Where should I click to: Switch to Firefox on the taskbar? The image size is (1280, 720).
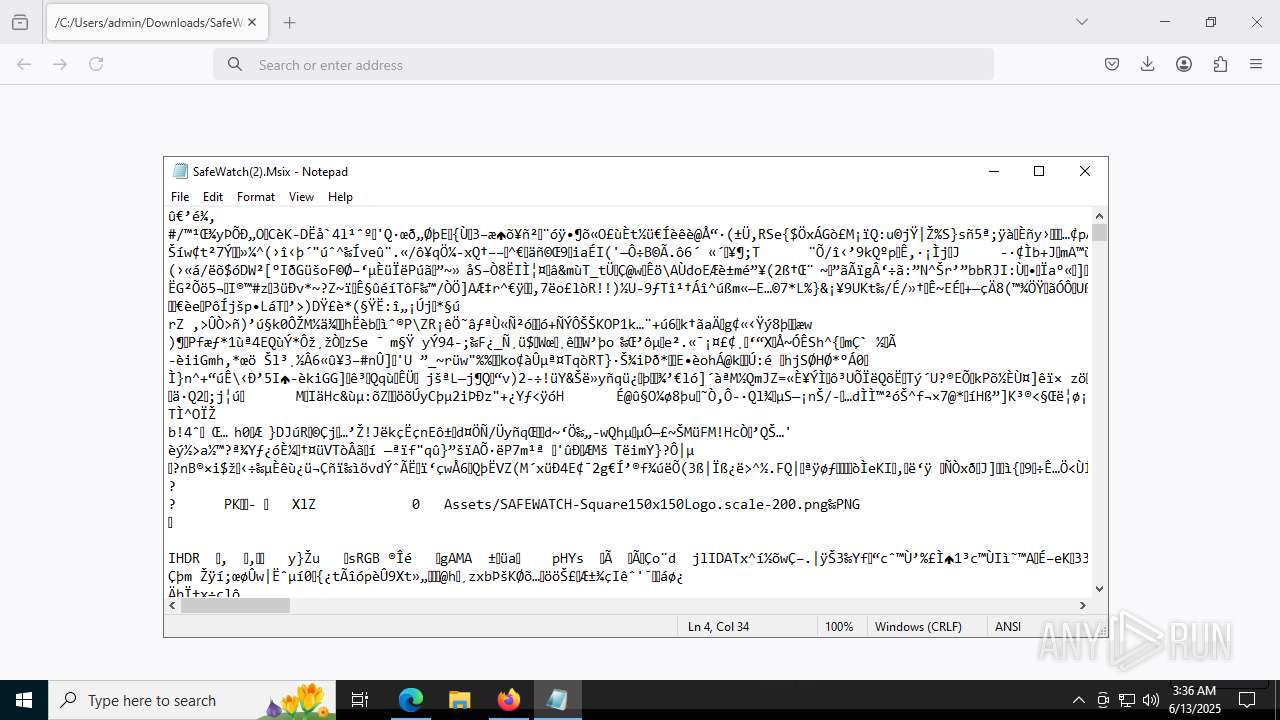pyautogui.click(x=508, y=700)
